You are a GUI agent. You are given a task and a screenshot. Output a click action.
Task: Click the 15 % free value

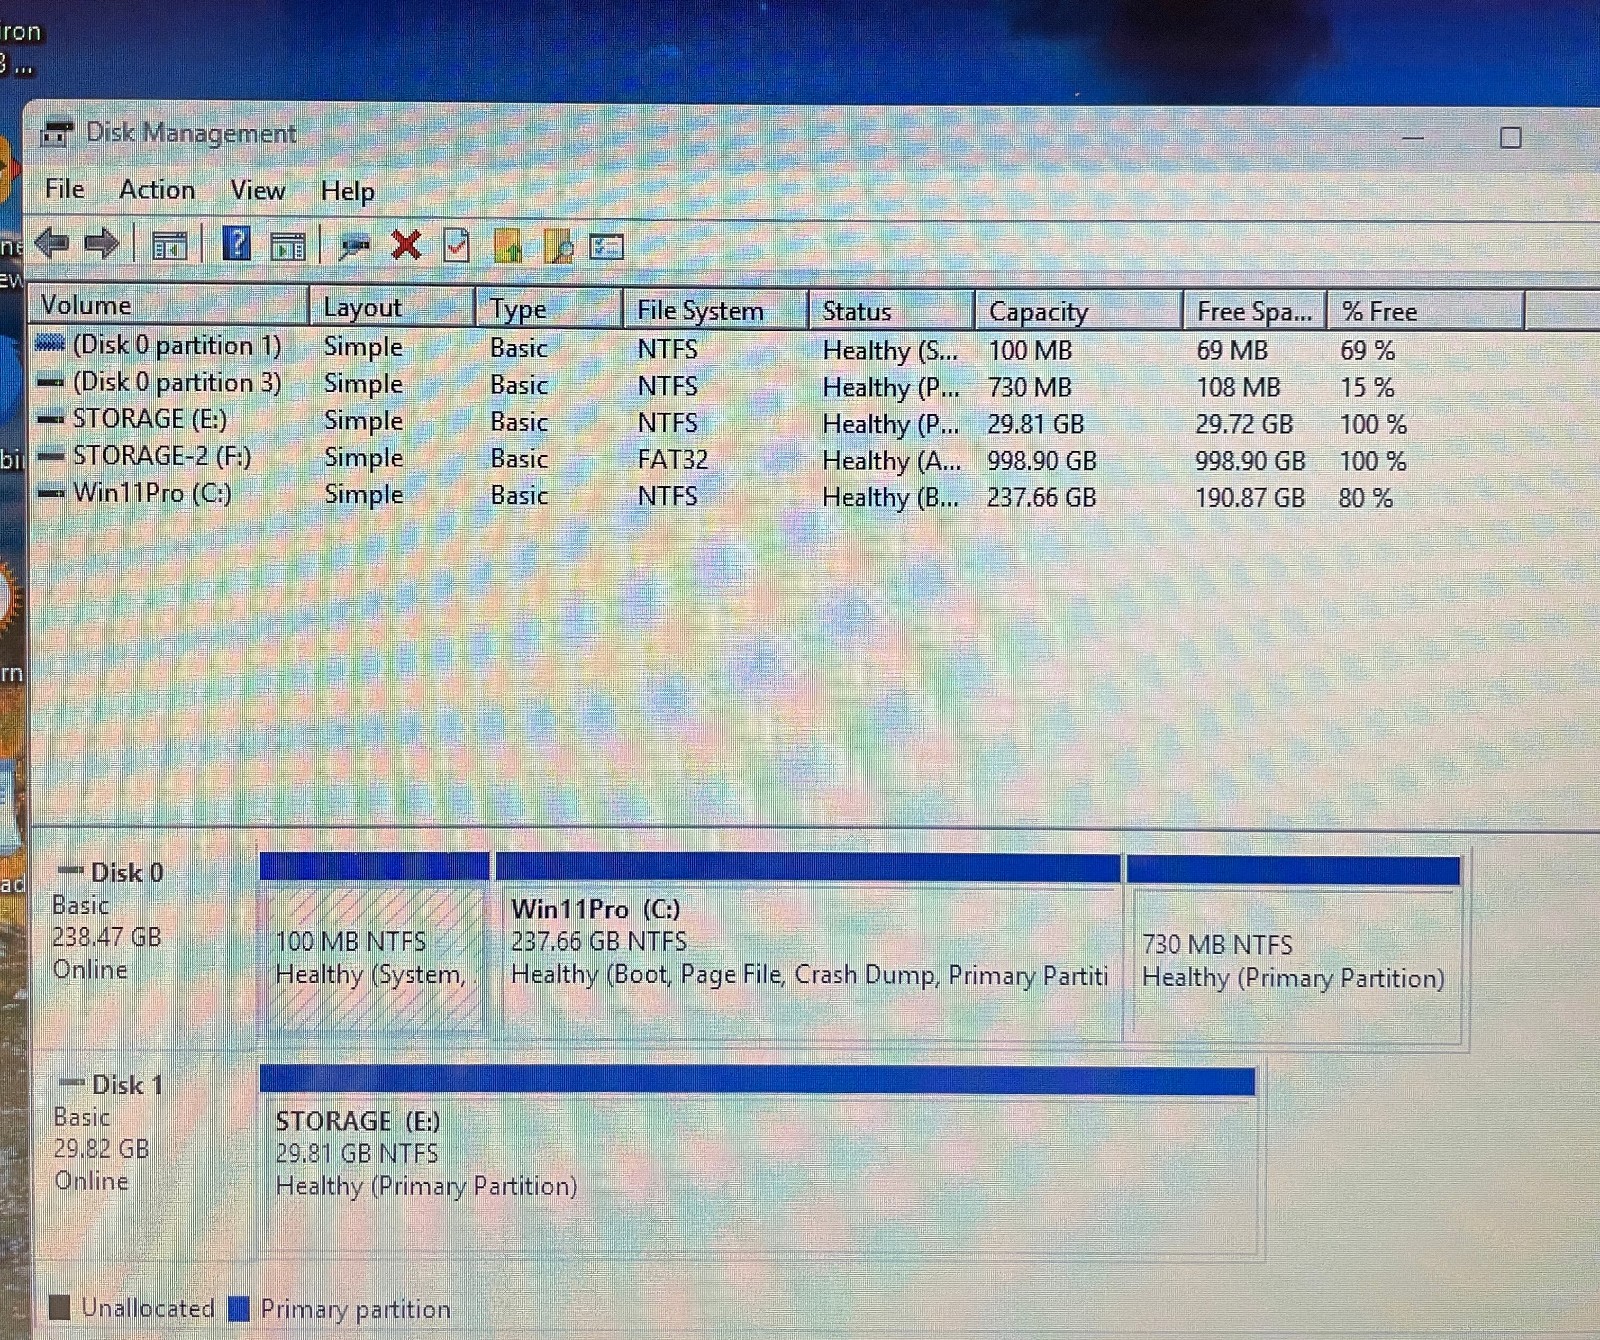click(x=1367, y=387)
